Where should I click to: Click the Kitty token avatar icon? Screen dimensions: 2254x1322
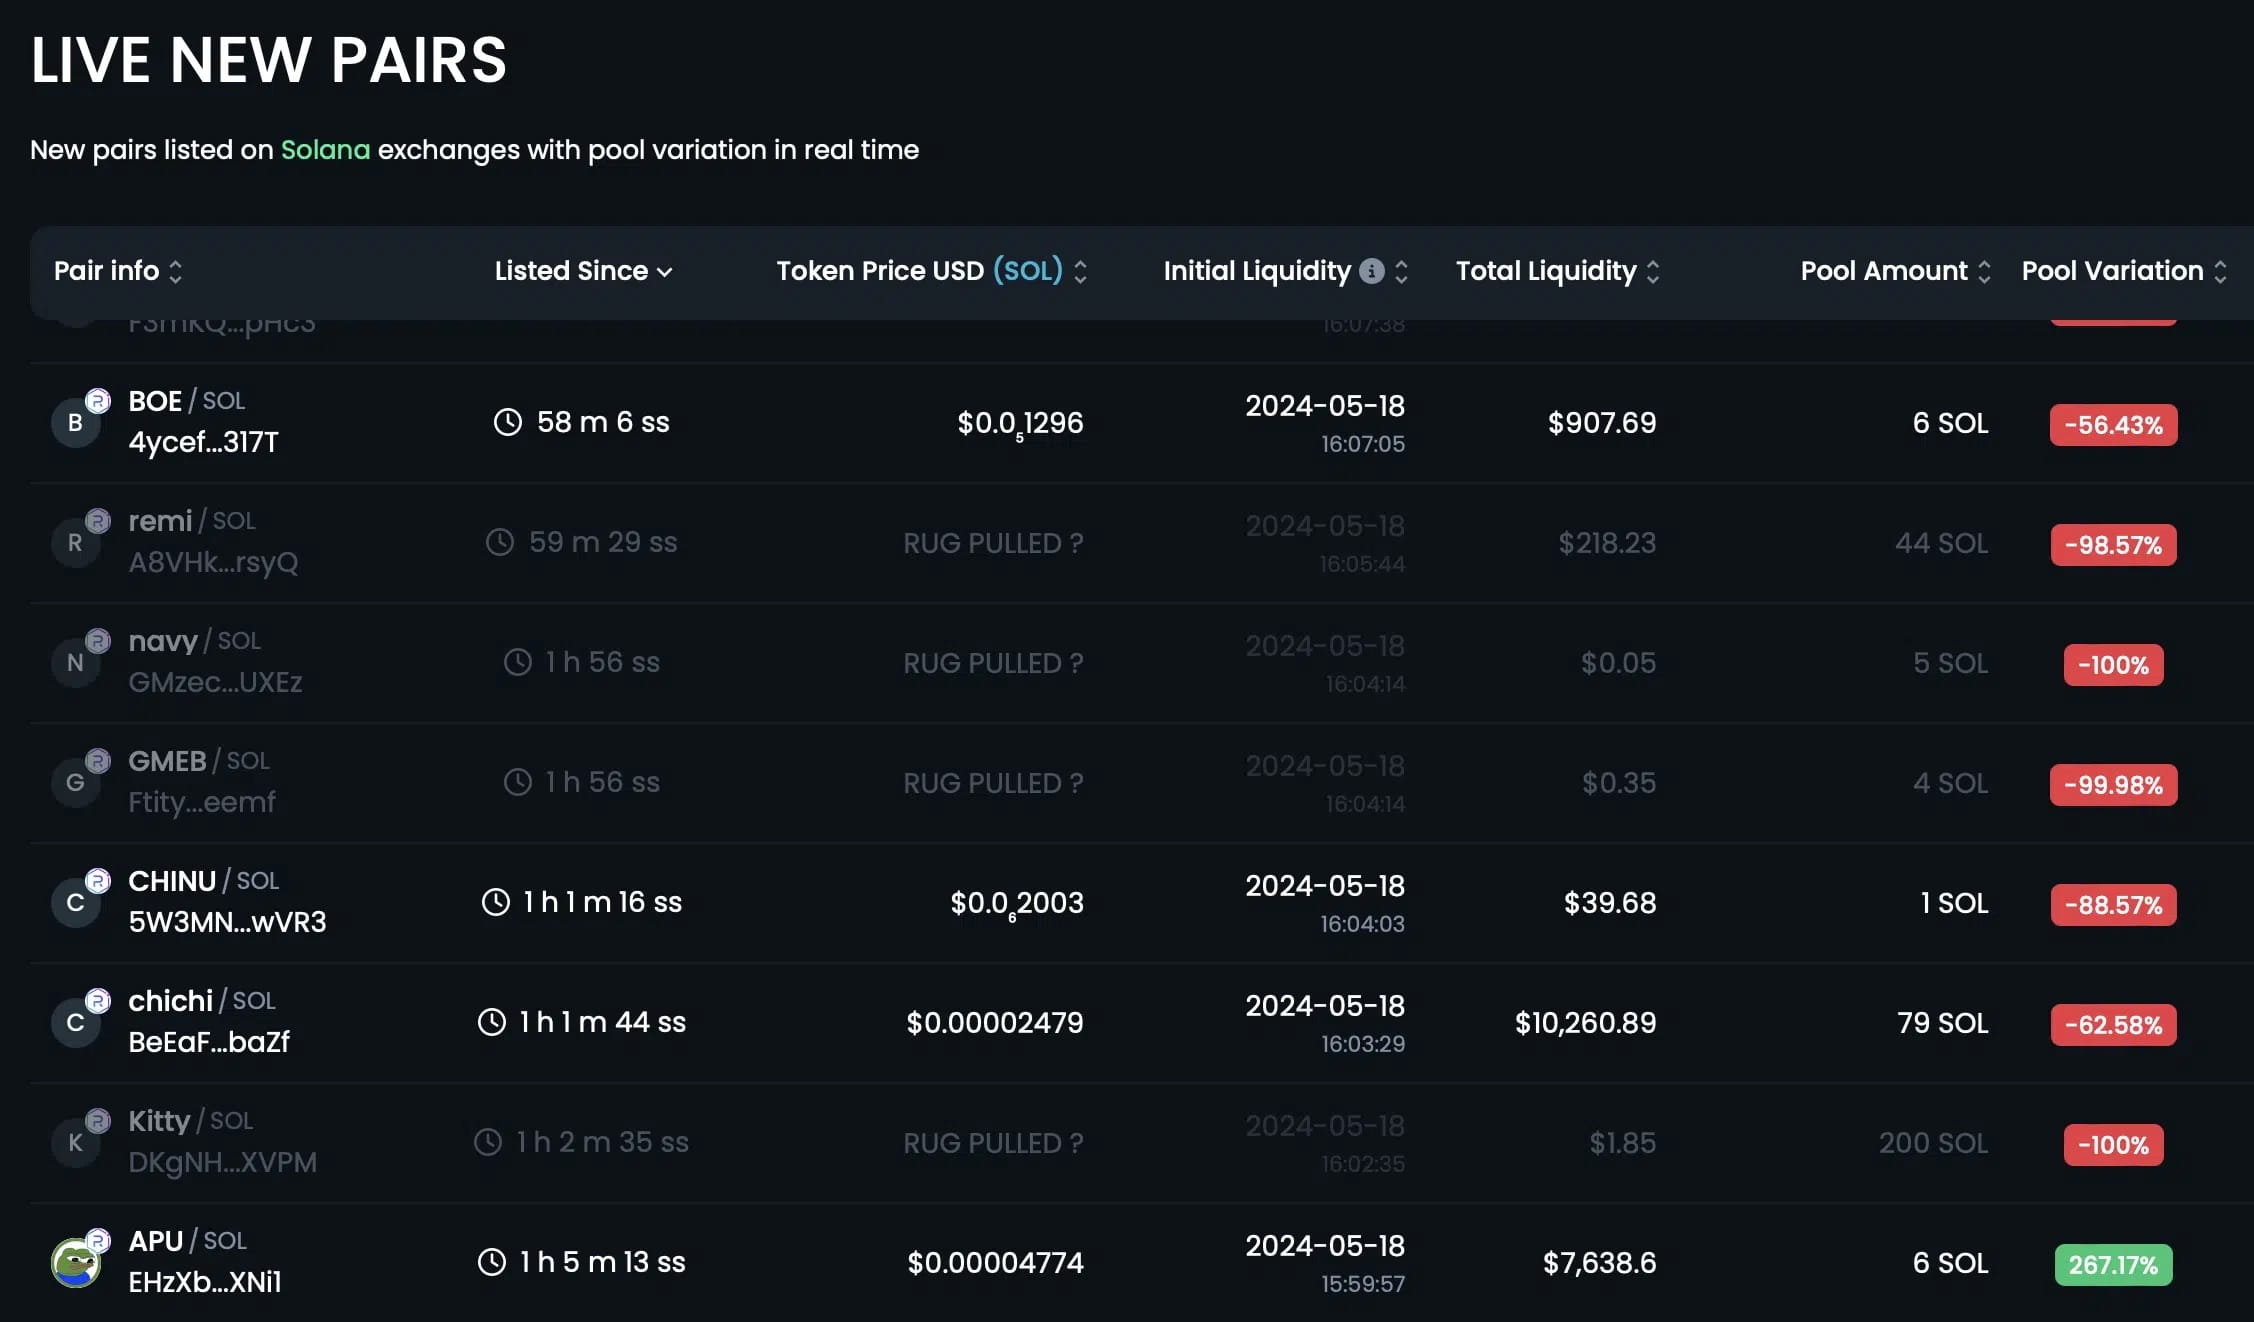coord(76,1143)
